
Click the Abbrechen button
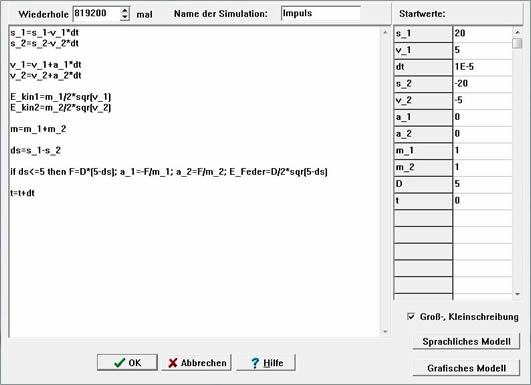pos(196,363)
